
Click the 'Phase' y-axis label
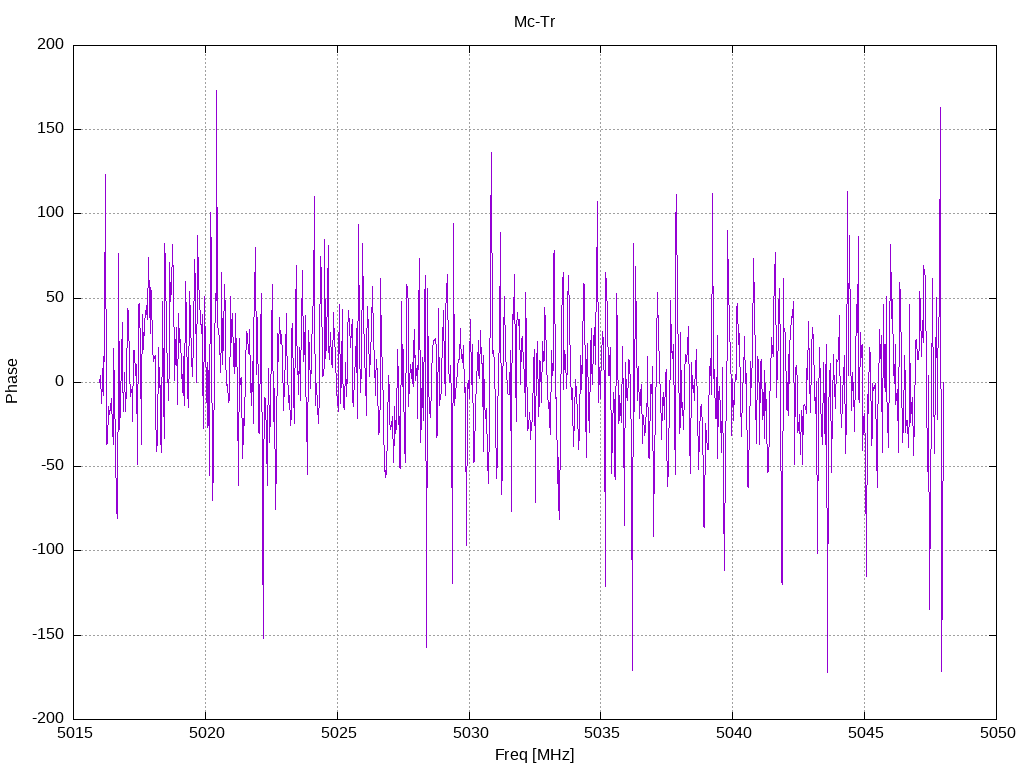pyautogui.click(x=12, y=381)
